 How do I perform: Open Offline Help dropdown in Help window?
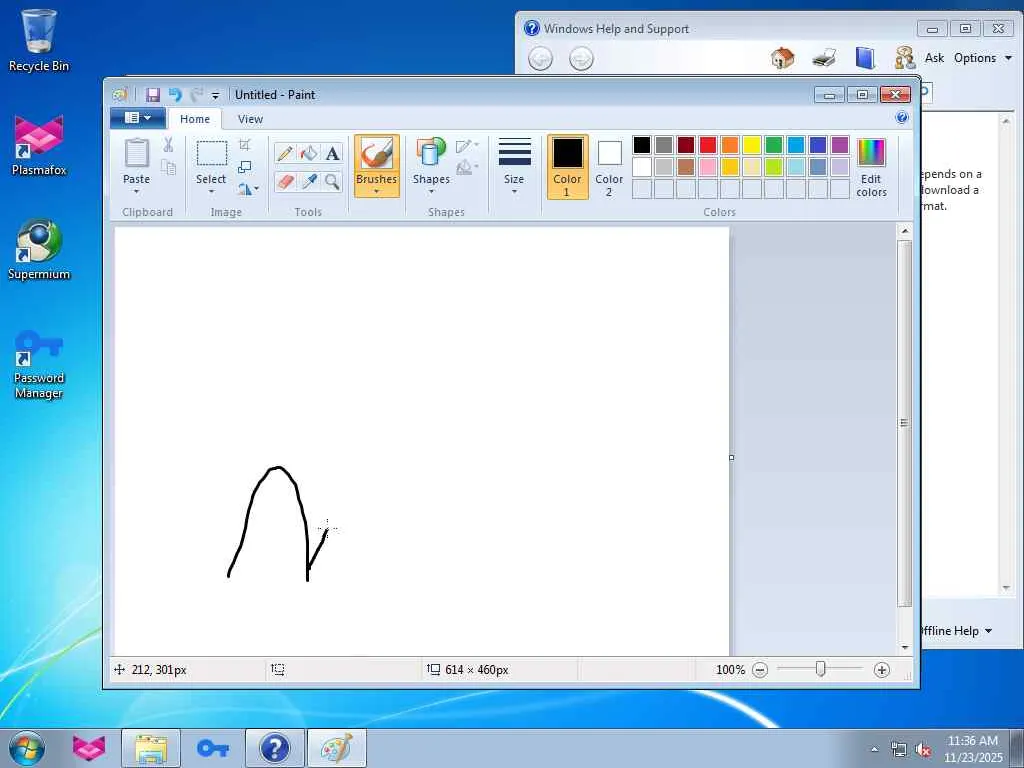point(955,631)
